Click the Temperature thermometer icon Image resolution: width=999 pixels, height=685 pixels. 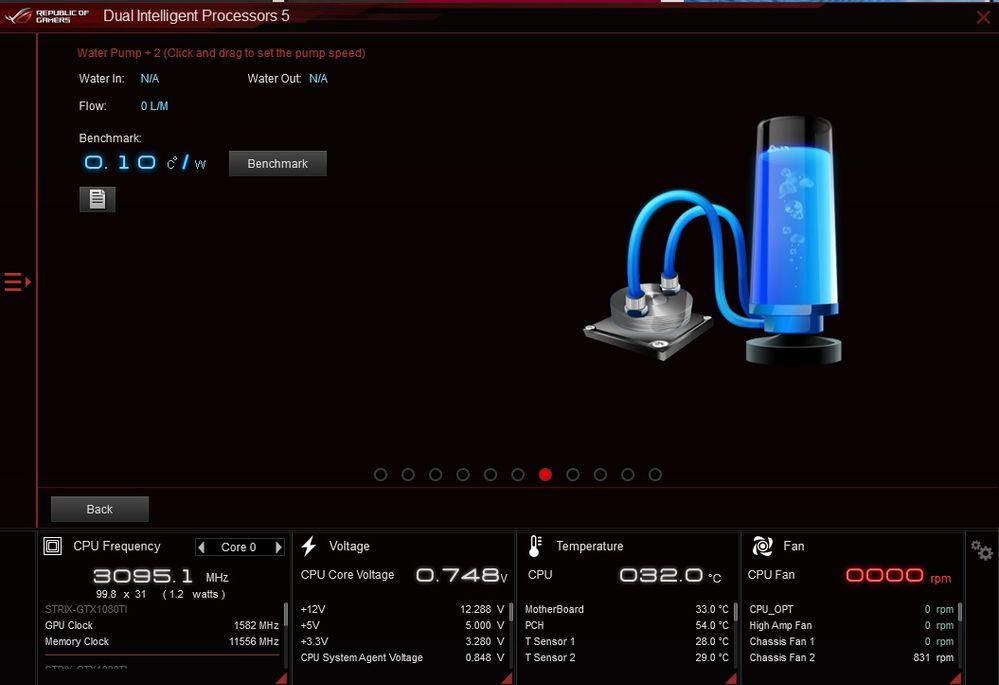click(x=535, y=546)
